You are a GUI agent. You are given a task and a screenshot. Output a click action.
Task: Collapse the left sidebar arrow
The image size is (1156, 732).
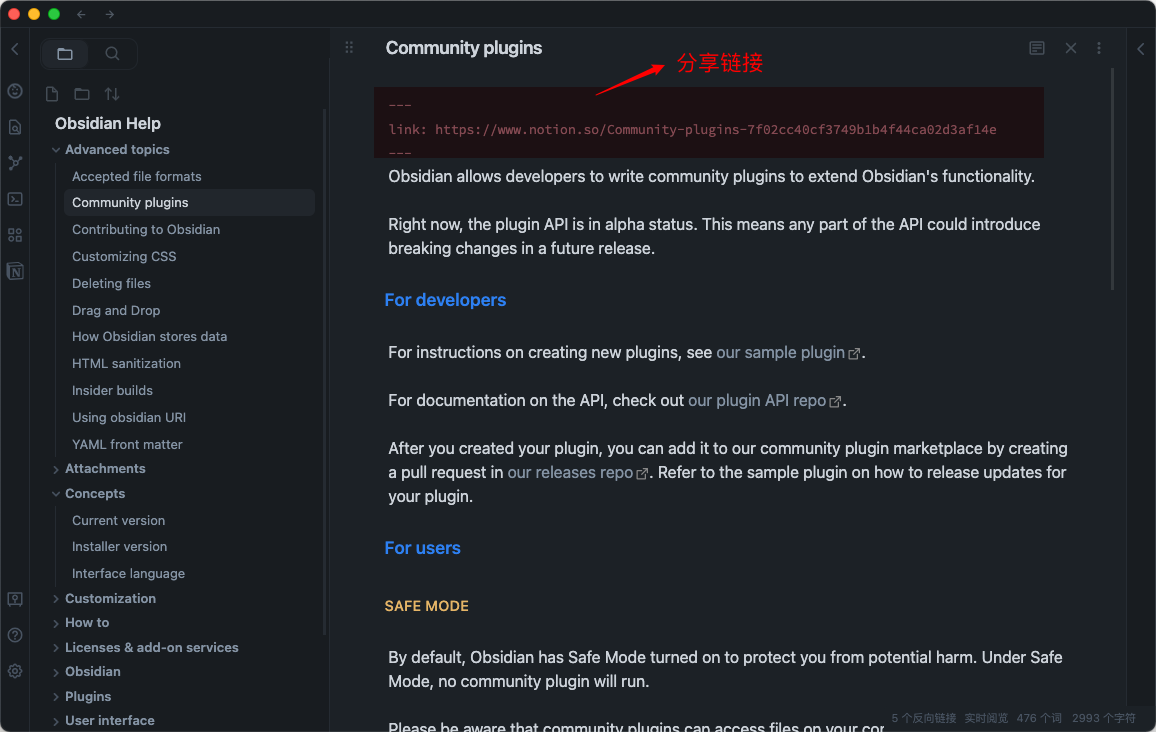(x=15, y=49)
